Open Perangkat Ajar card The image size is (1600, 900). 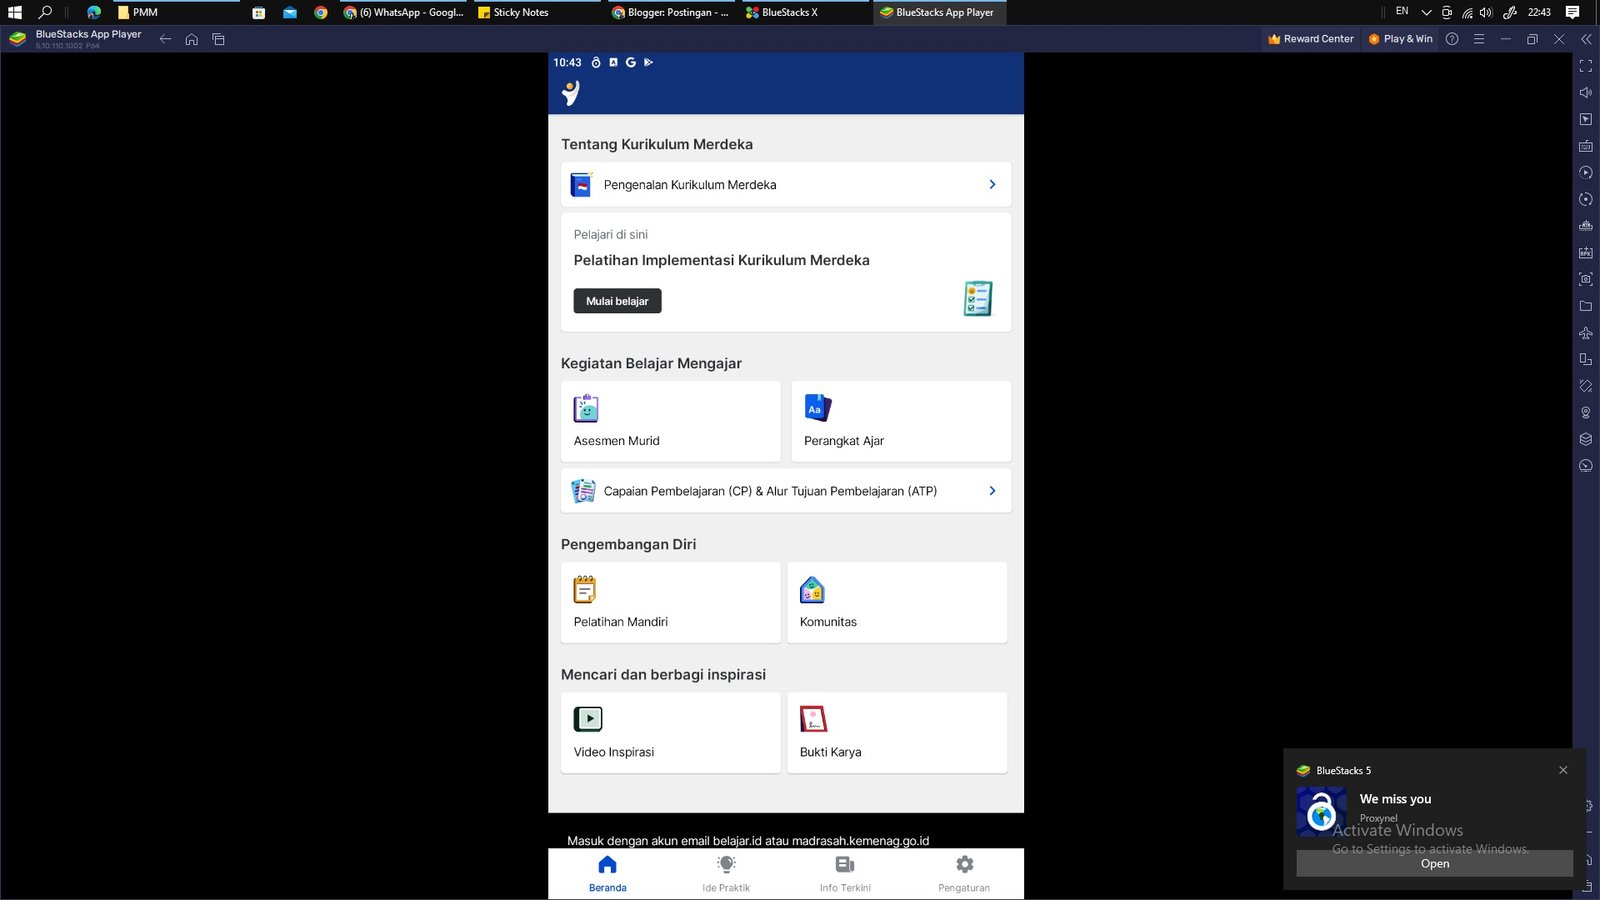point(901,421)
